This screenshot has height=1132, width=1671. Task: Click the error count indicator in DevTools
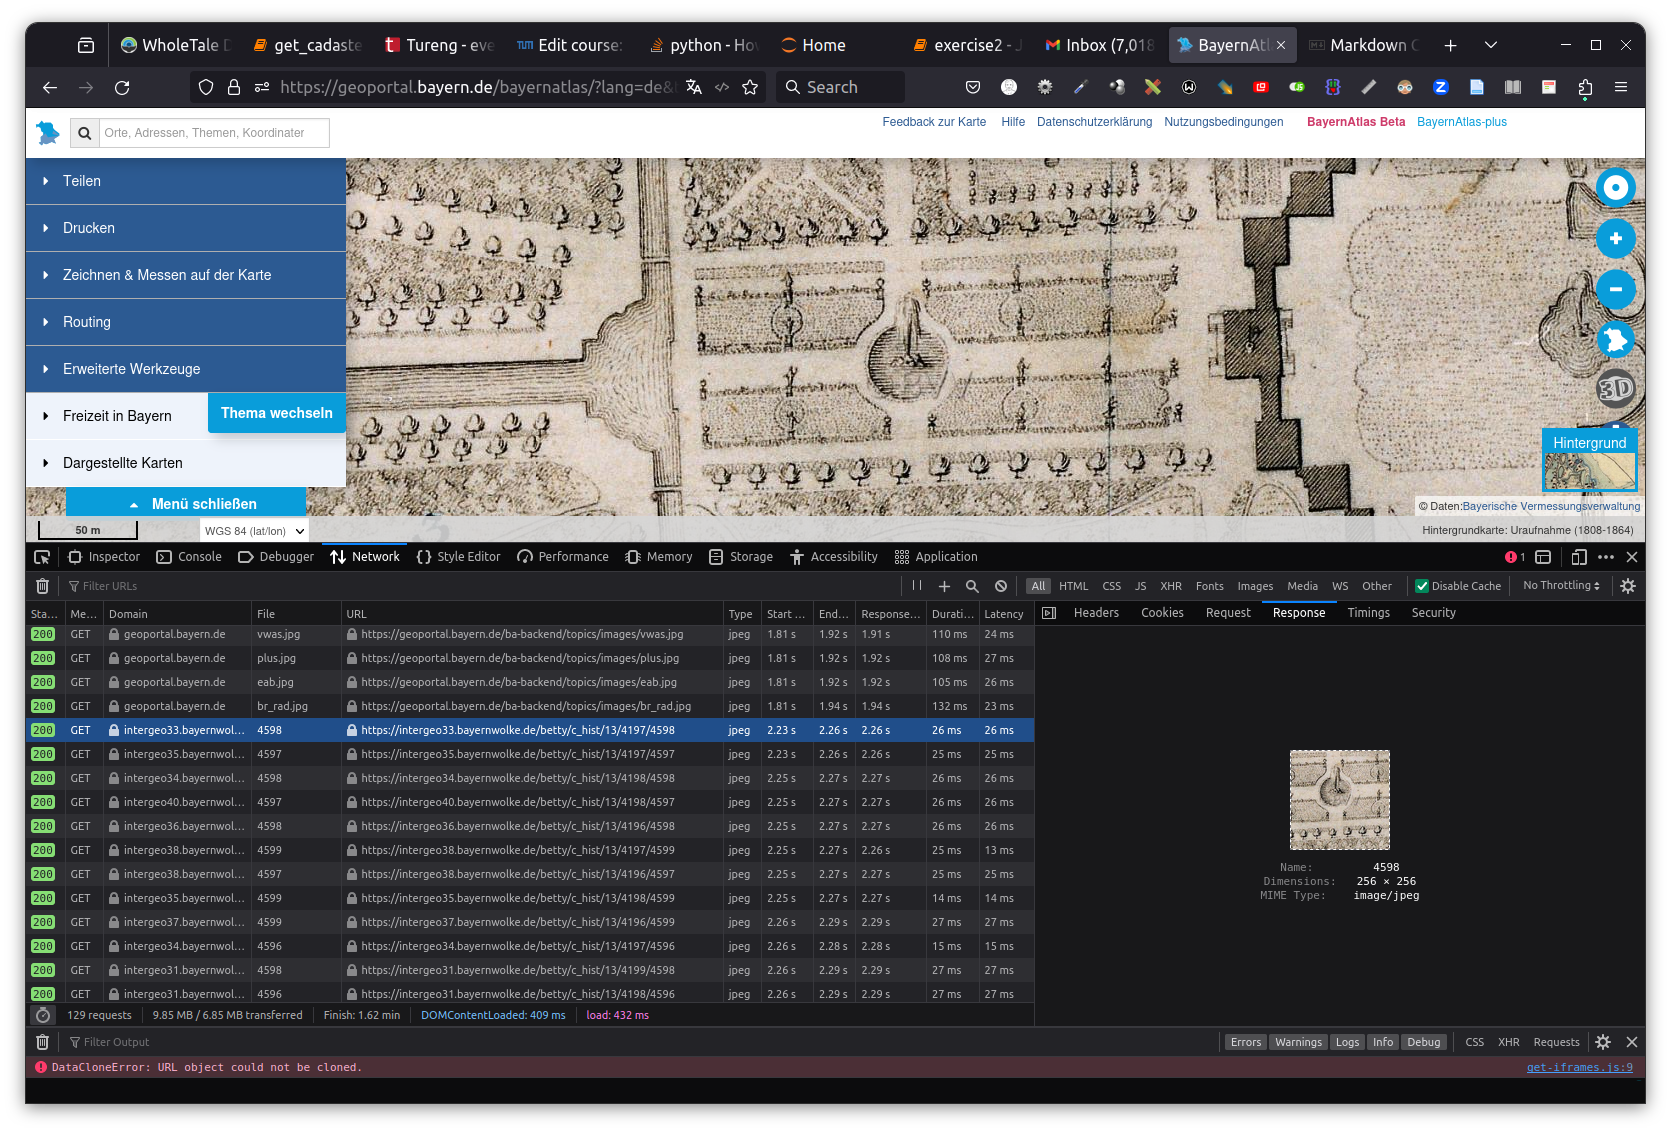pos(1515,557)
